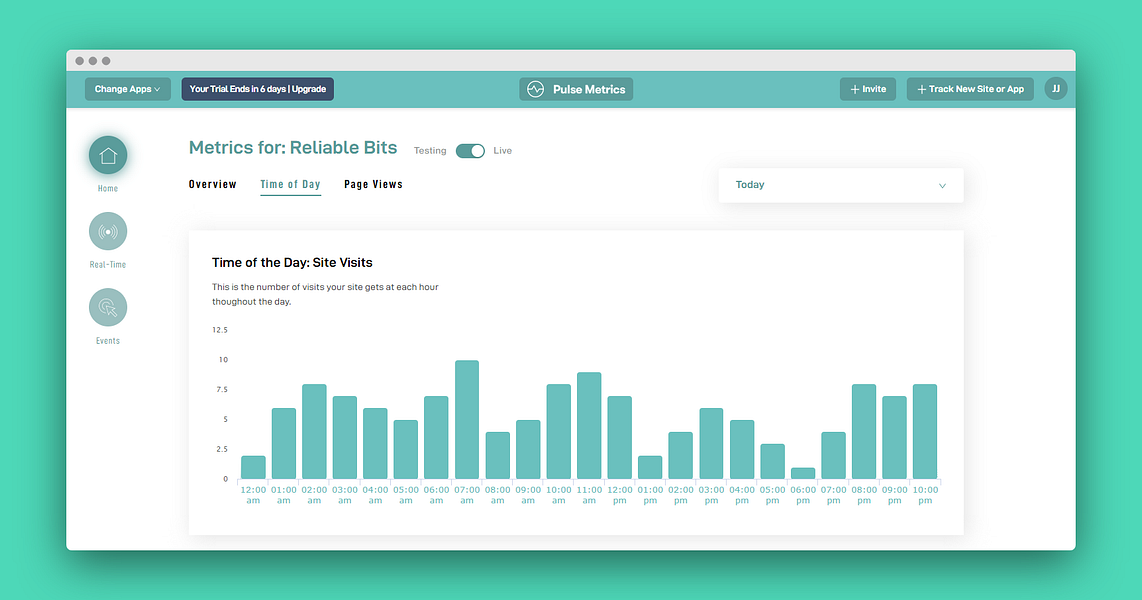This screenshot has height=600, width=1142.
Task: Open the Events panel from sidebar
Action: [107, 307]
